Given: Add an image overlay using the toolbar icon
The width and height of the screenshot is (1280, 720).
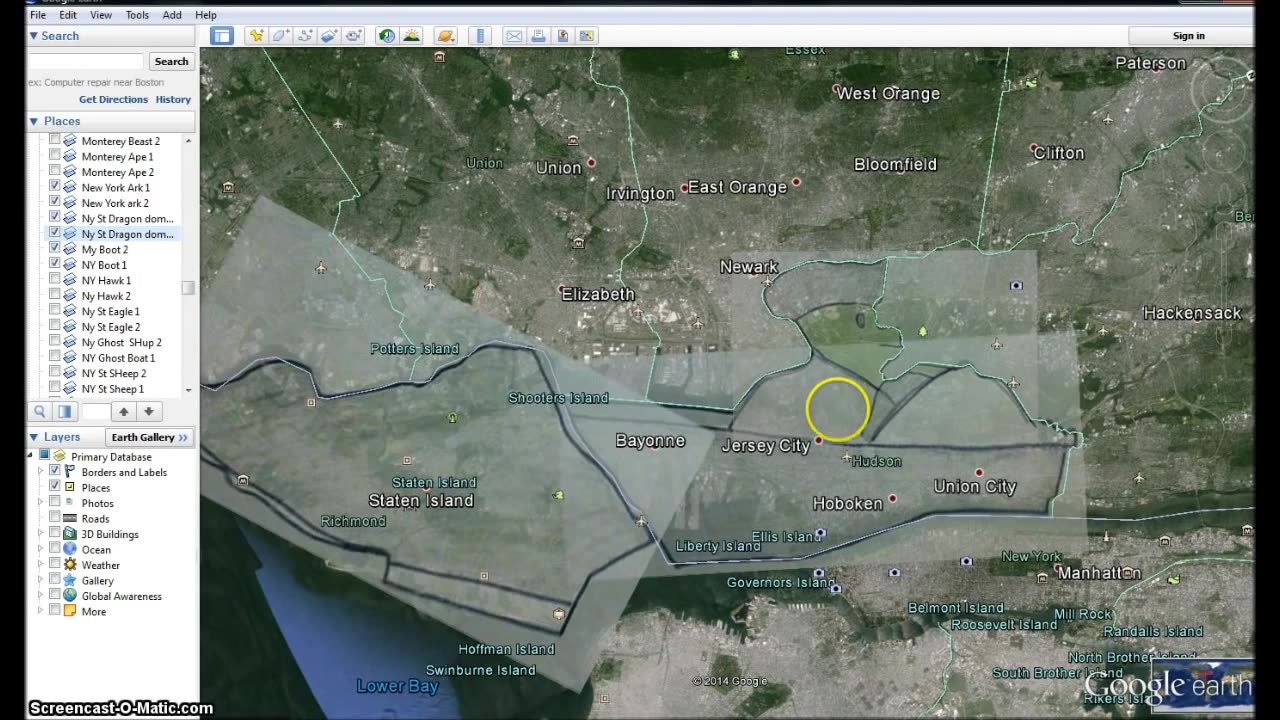Looking at the screenshot, I should pyautogui.click(x=329, y=36).
